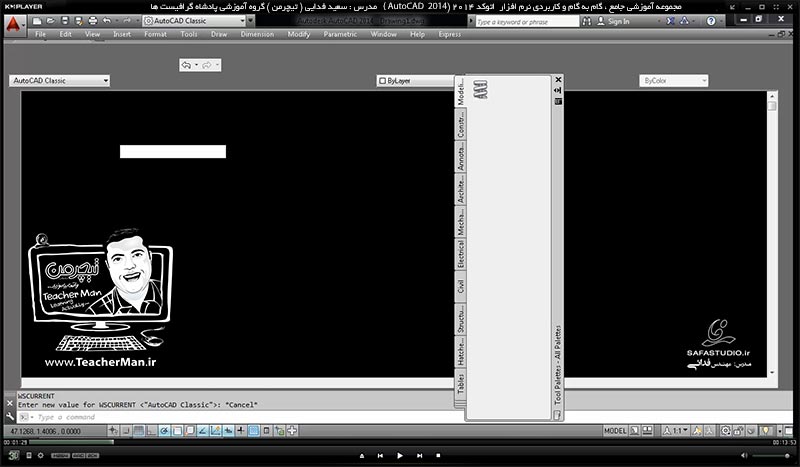Toggle 3D Object Snap in status bar
The width and height of the screenshot is (800, 467).
(x=190, y=431)
